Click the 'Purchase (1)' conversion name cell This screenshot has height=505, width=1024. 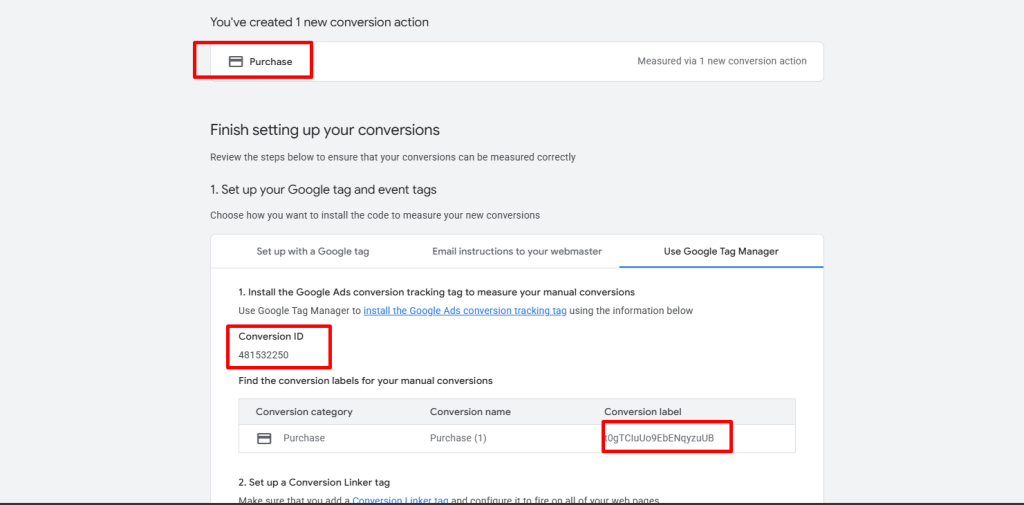coord(456,438)
